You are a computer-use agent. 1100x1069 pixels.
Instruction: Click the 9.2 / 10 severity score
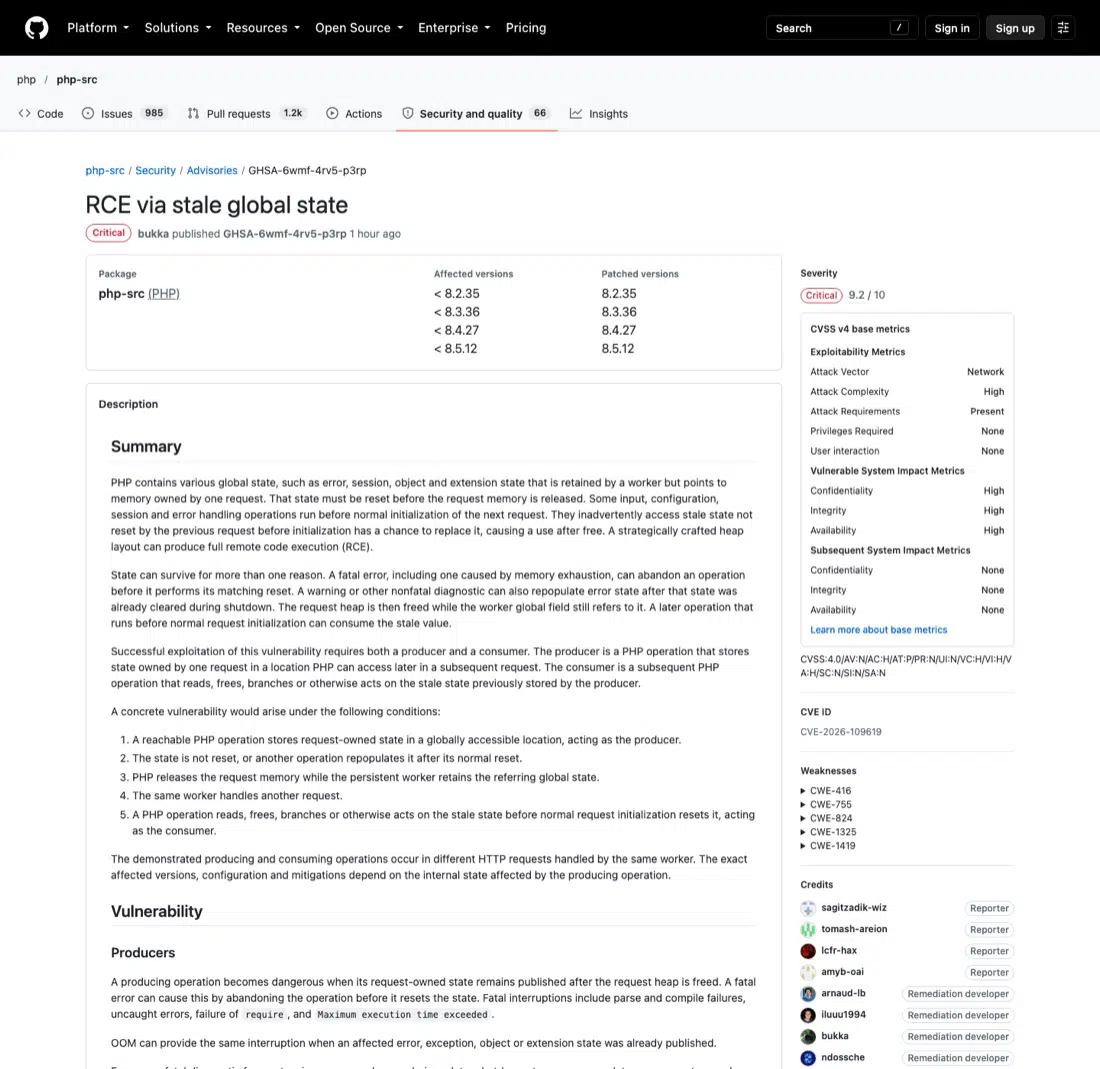(866, 295)
